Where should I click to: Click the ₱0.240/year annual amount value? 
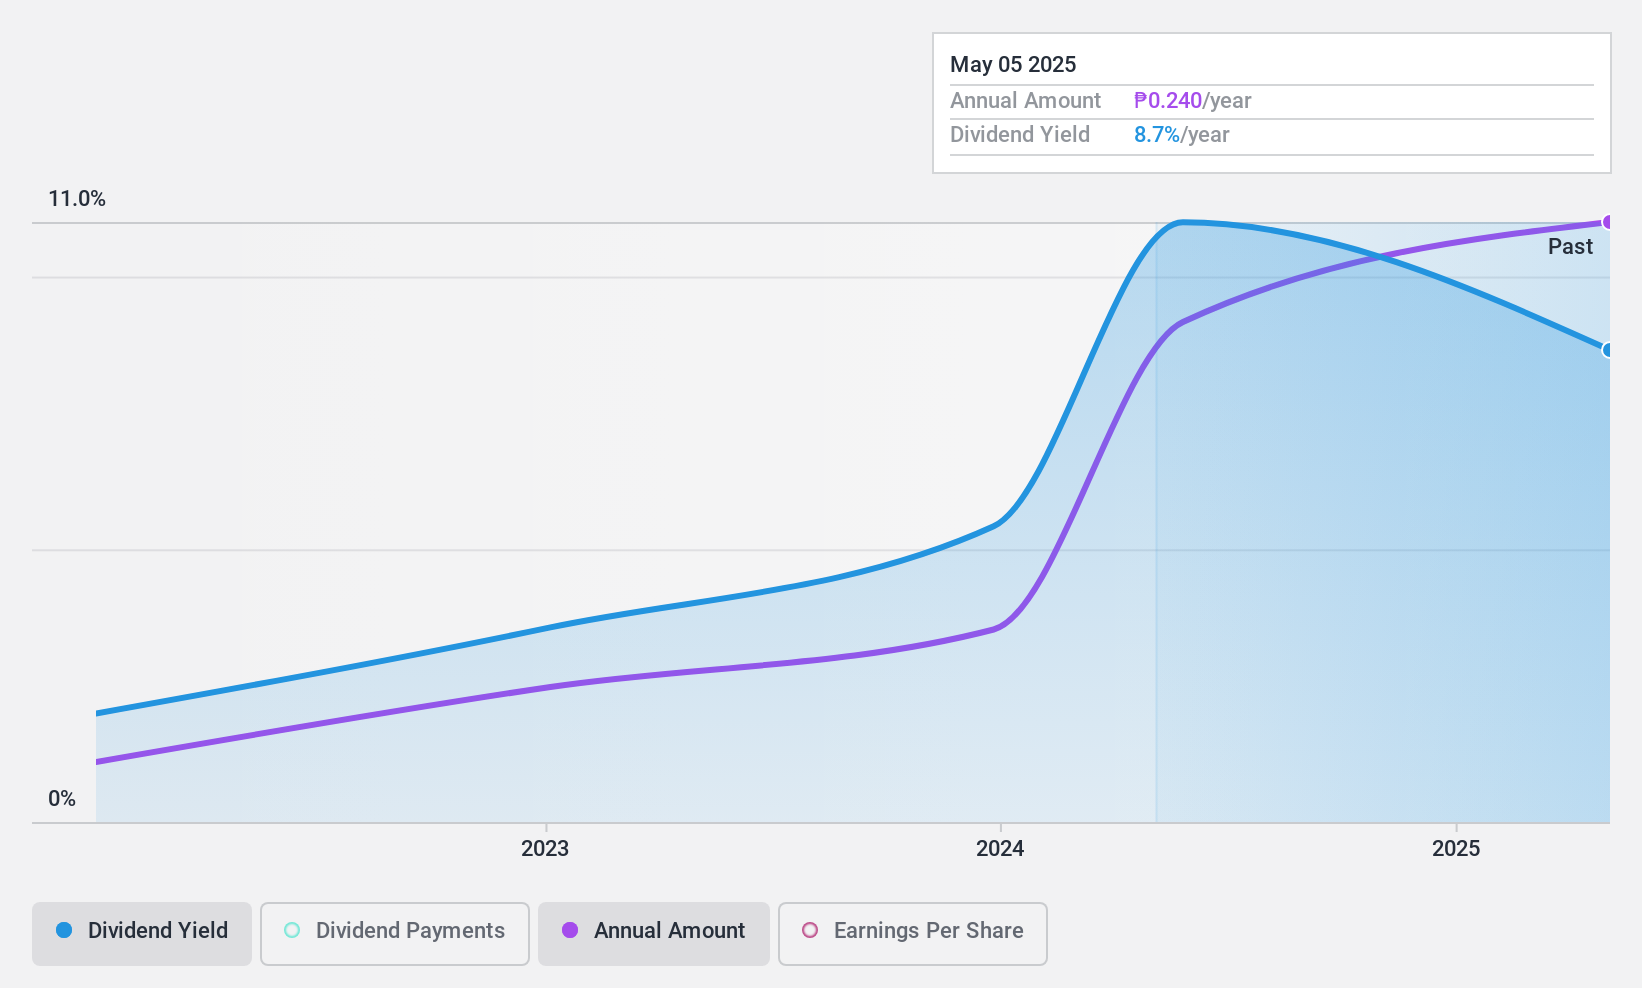1192,101
